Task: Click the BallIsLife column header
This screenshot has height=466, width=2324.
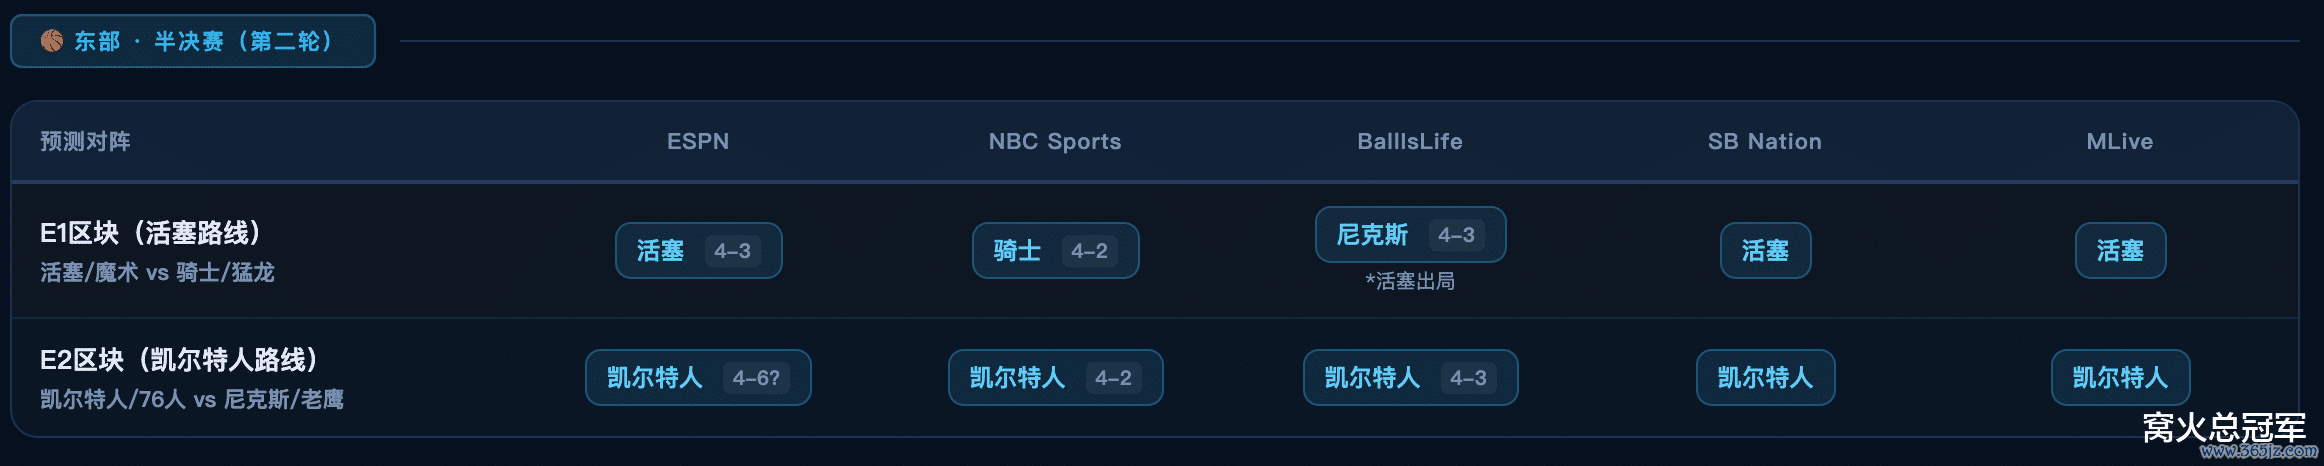Action: 1410,142
